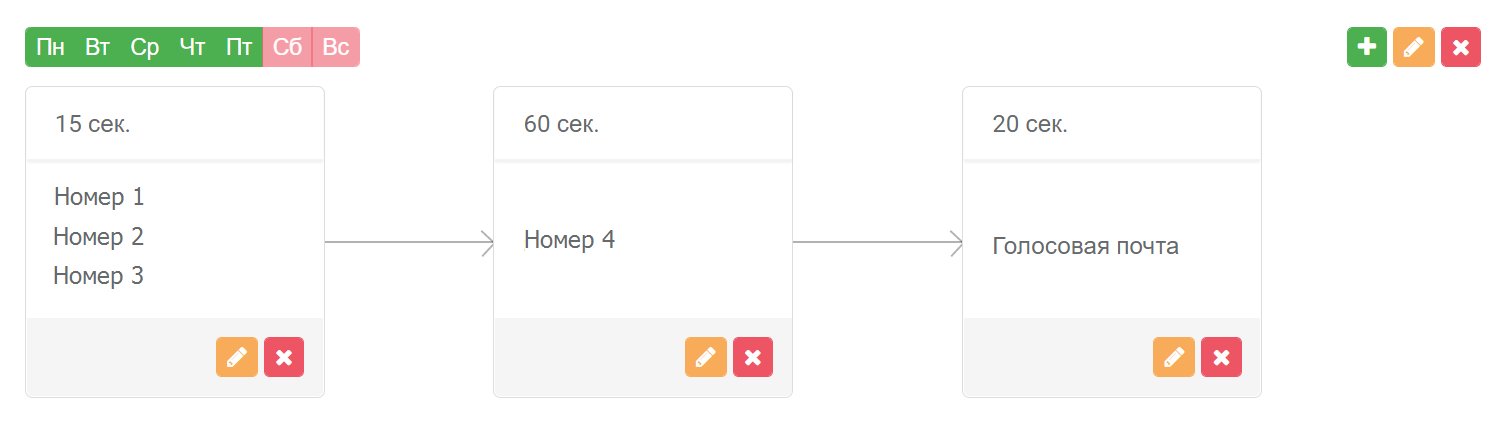Click the 60 сек. card header

643,124
